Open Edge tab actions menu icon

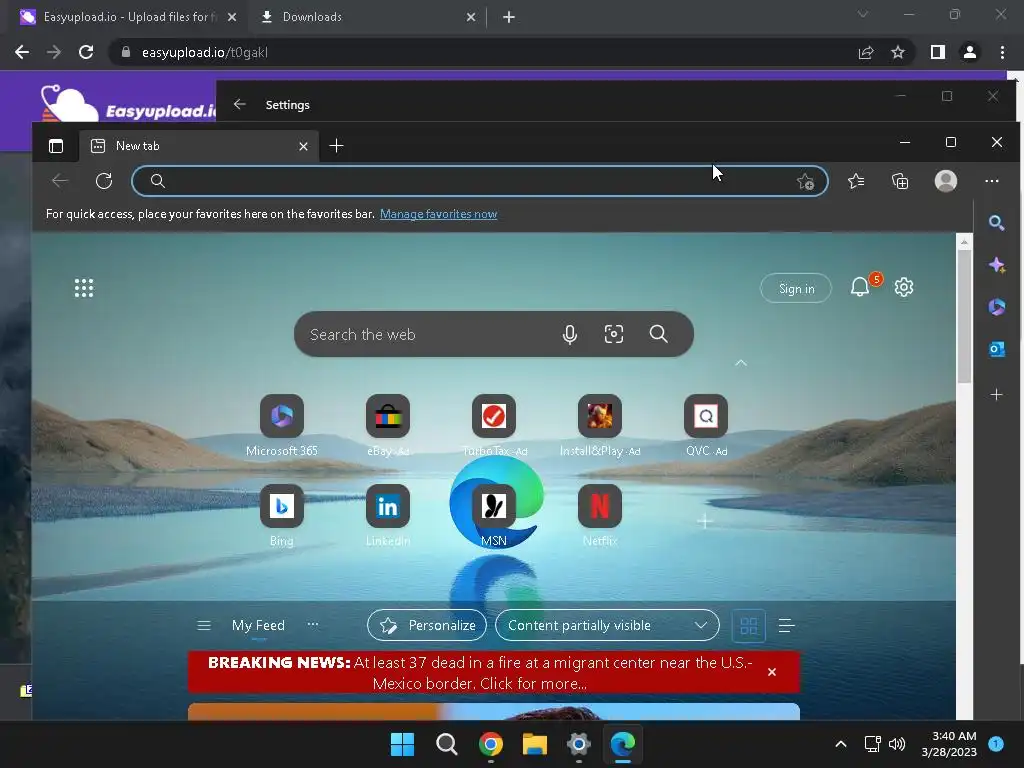pyautogui.click(x=56, y=146)
